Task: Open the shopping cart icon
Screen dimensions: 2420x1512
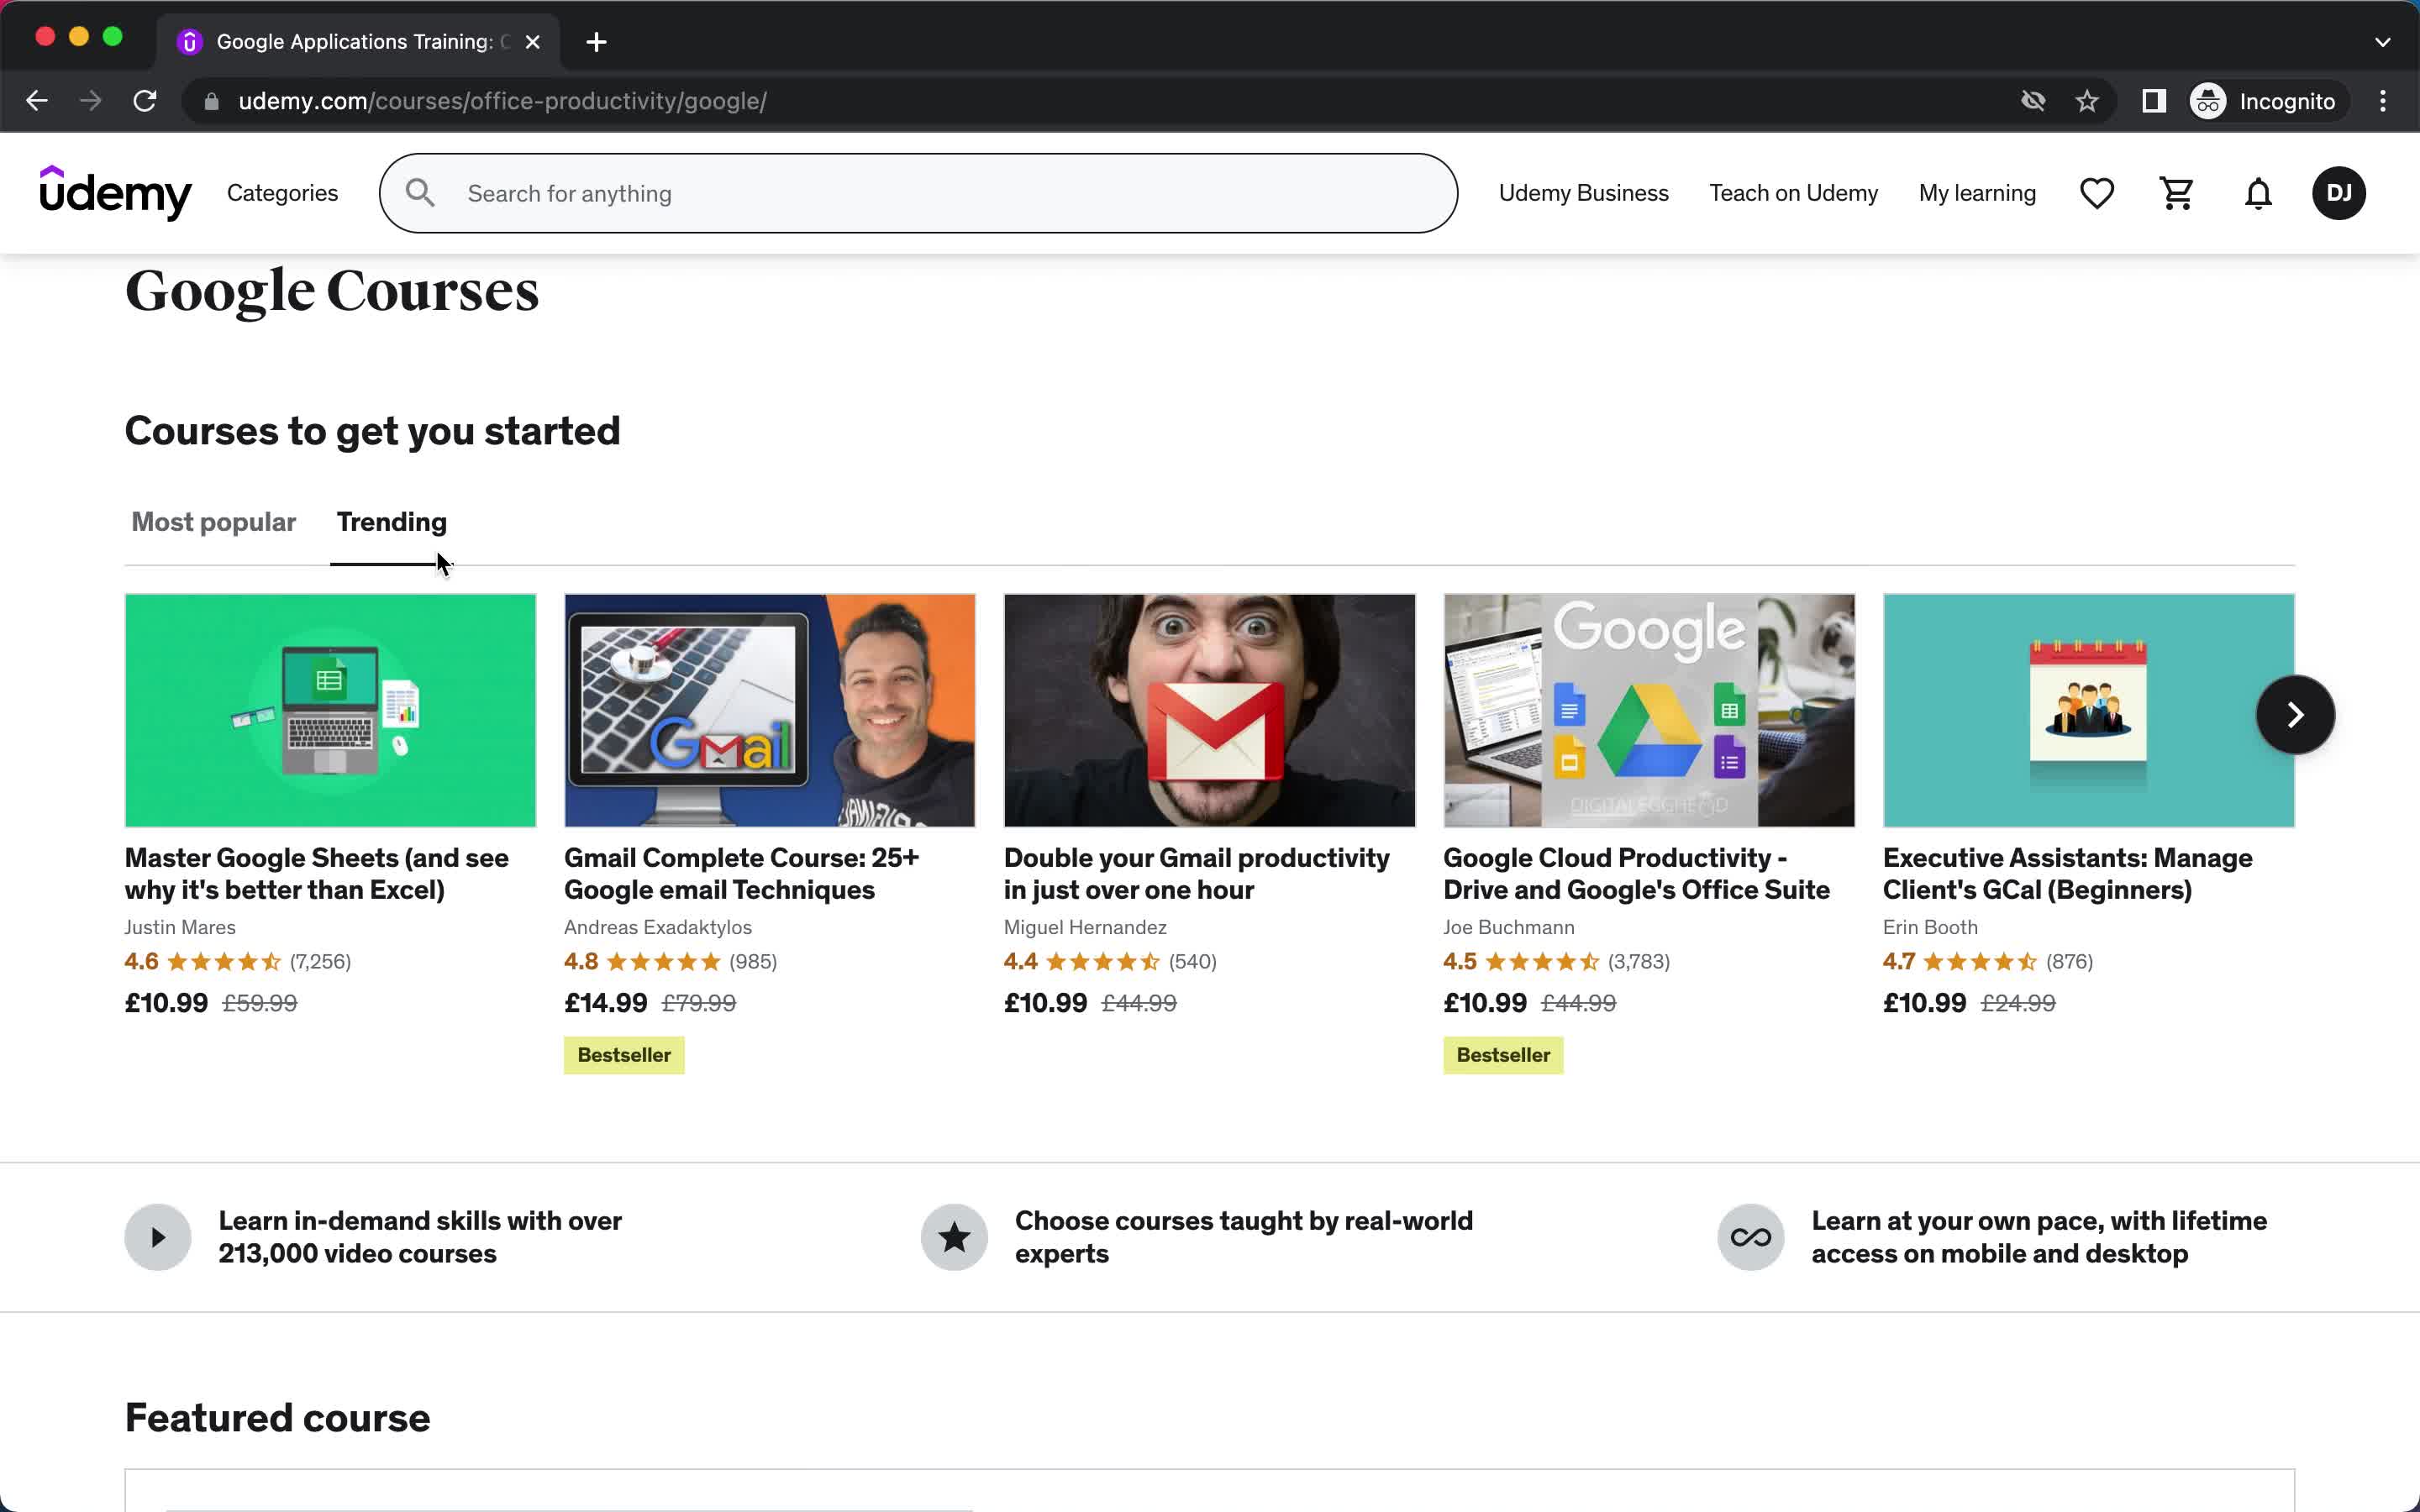Action: 2176,192
